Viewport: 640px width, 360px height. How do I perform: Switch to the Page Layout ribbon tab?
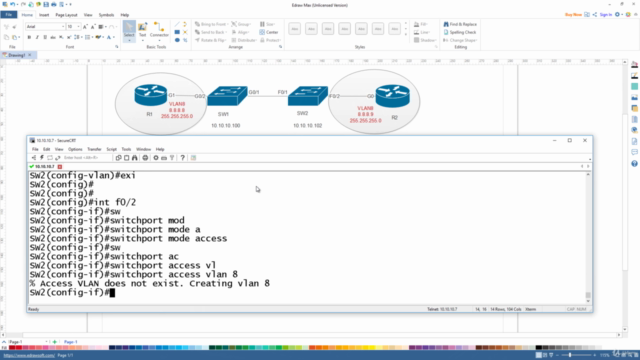point(66,15)
